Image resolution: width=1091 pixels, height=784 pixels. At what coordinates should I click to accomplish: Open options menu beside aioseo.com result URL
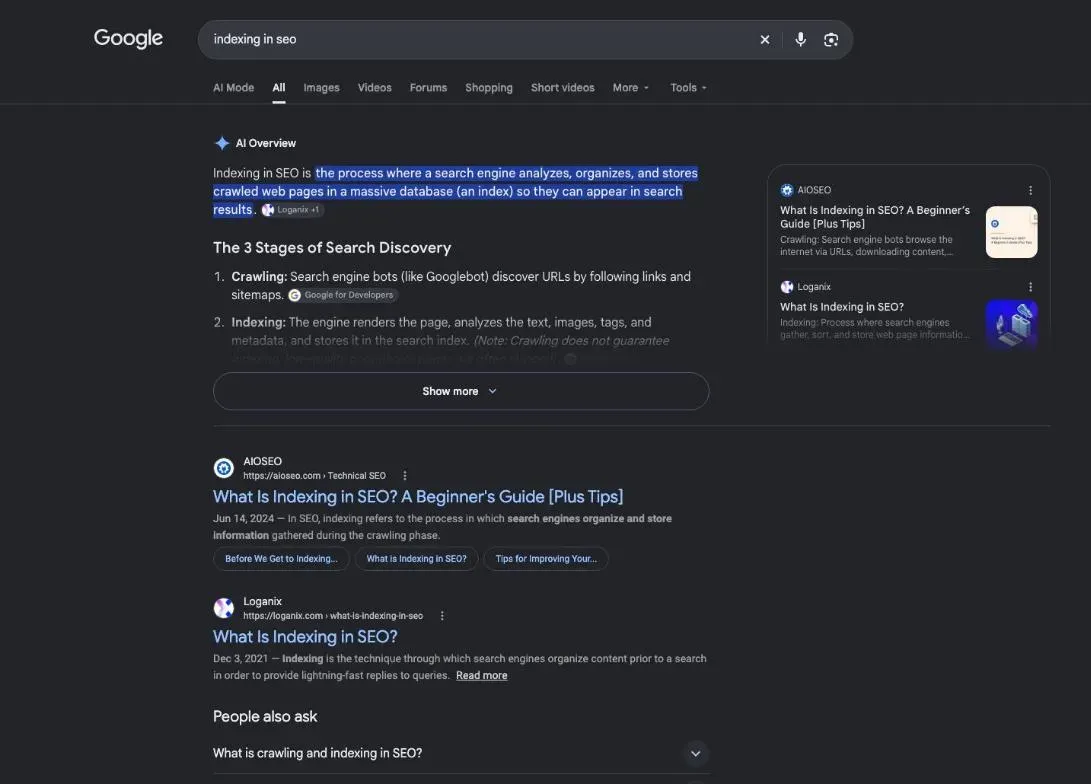pos(405,476)
